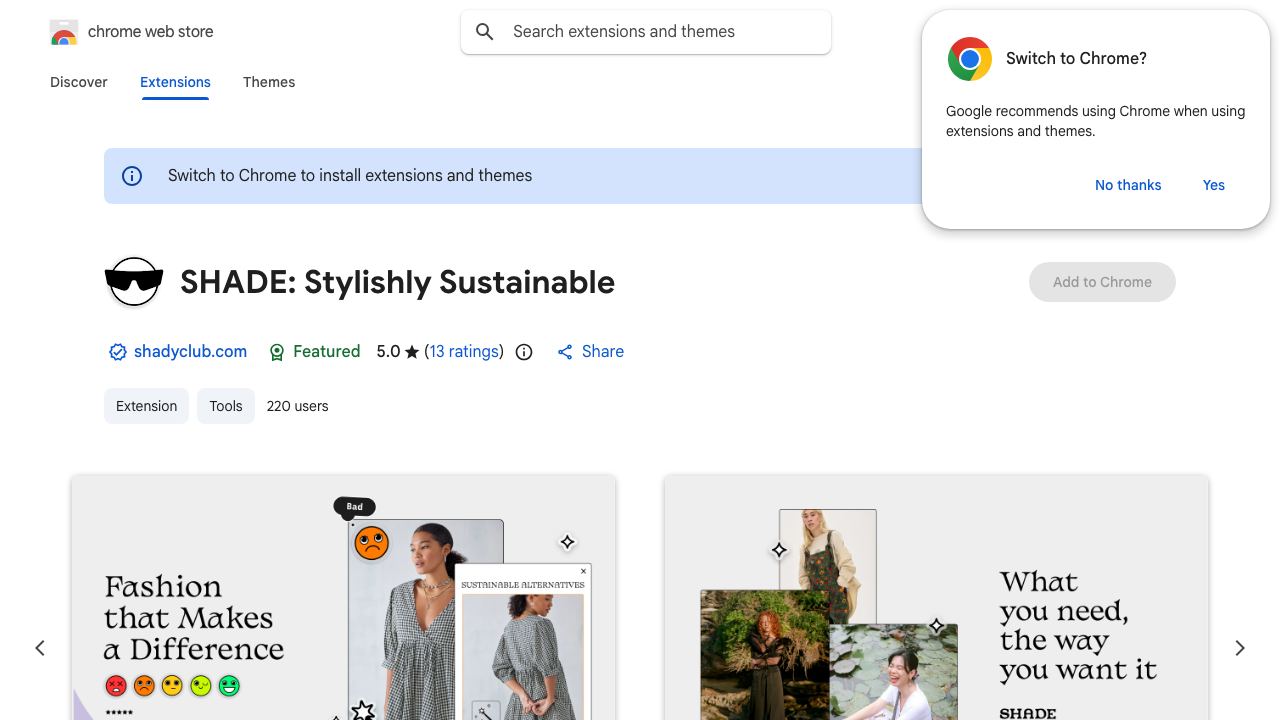1280x720 pixels.
Task: Open the Discover tab
Action: click(79, 82)
